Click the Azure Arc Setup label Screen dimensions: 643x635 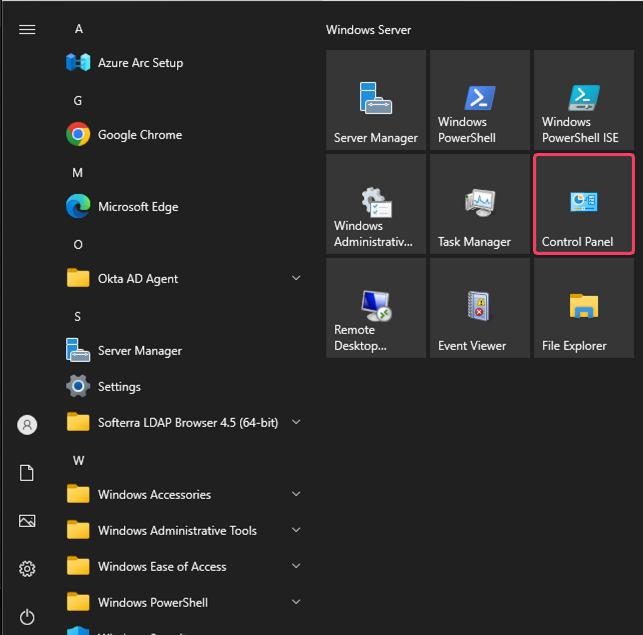click(140, 63)
